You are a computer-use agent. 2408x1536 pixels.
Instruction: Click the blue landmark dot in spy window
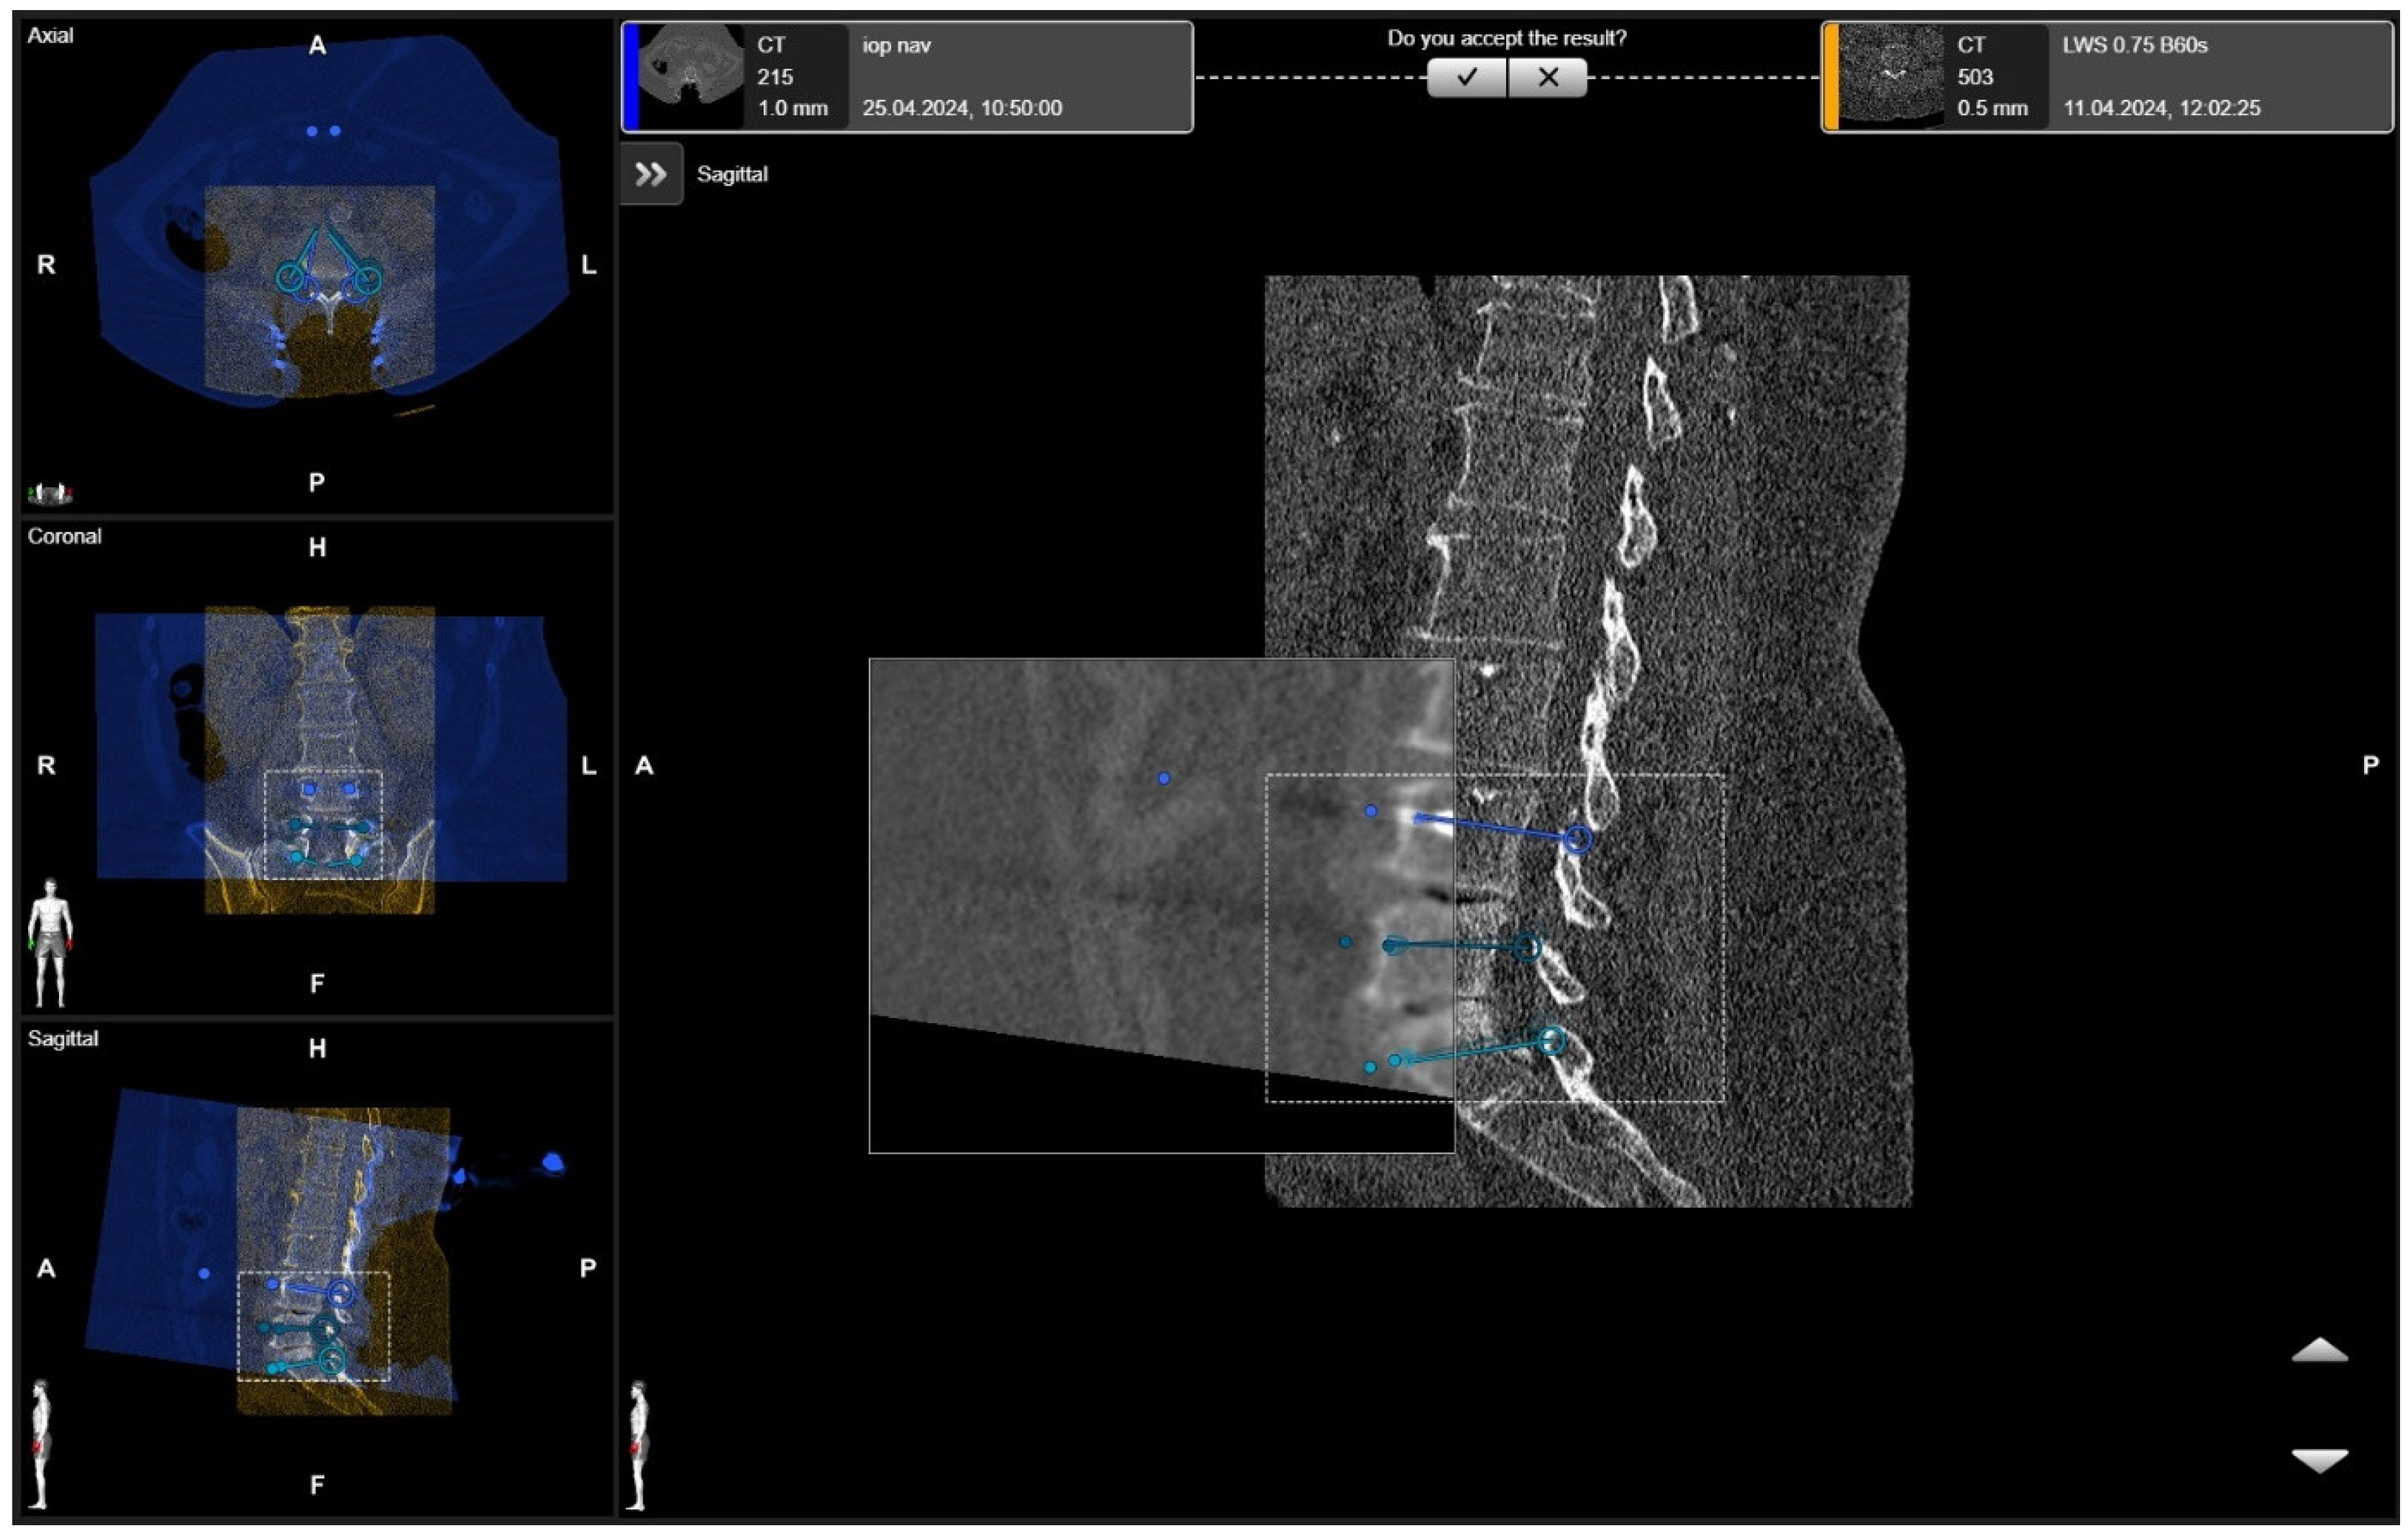[x=1163, y=777]
